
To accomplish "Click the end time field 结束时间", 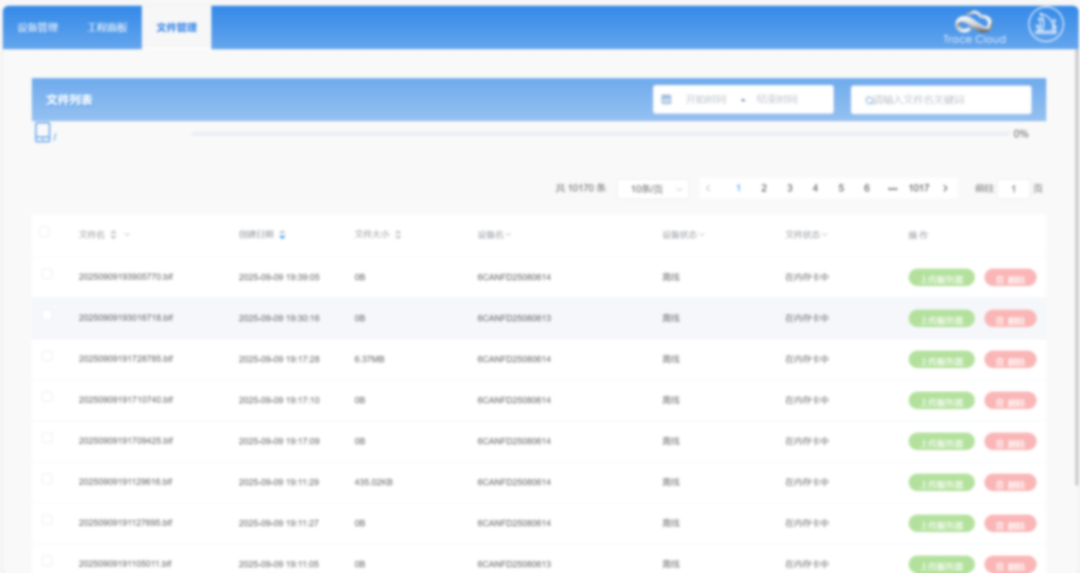I will click(777, 100).
